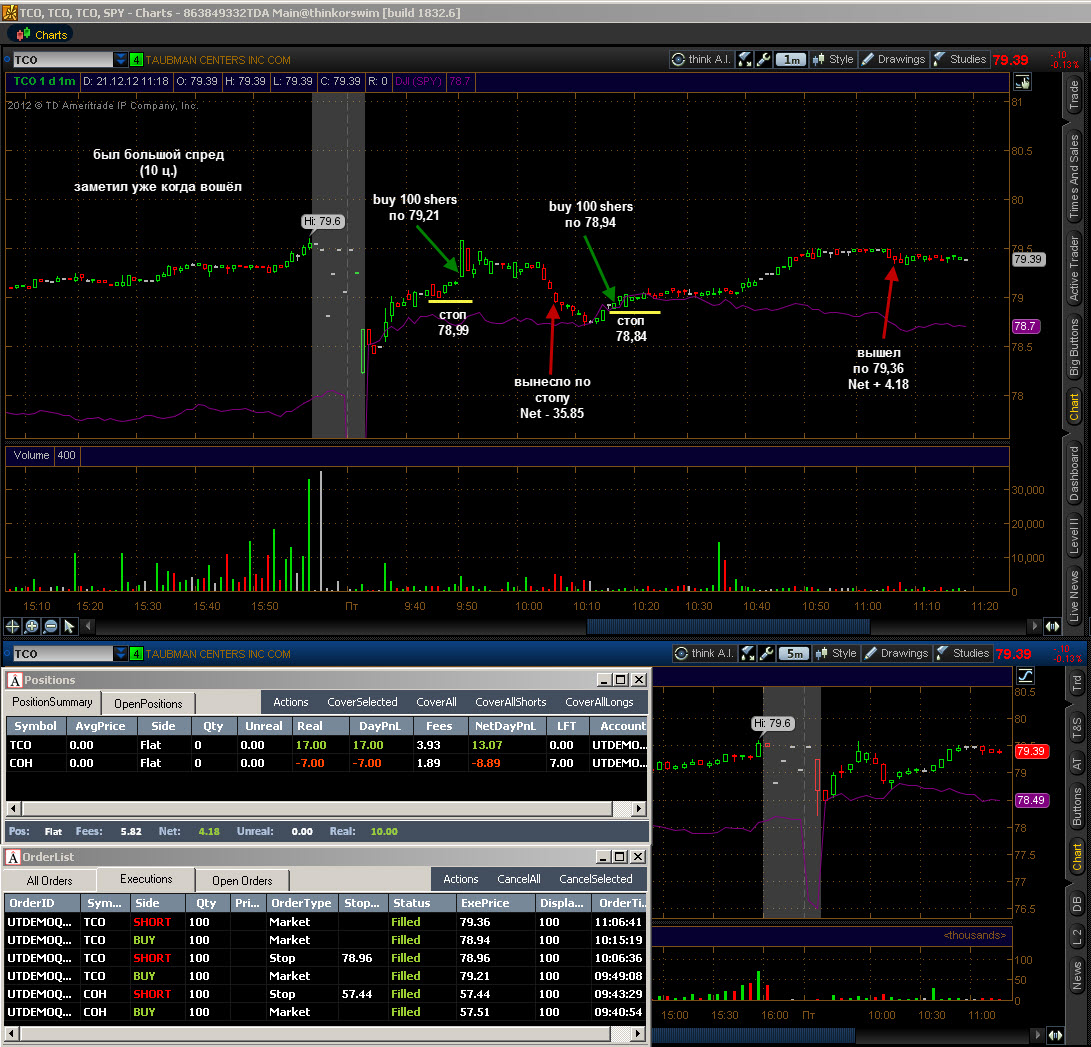Toggle the 5m timeframe button in lower chart
Screen dimensions: 1091x1047
coord(794,654)
